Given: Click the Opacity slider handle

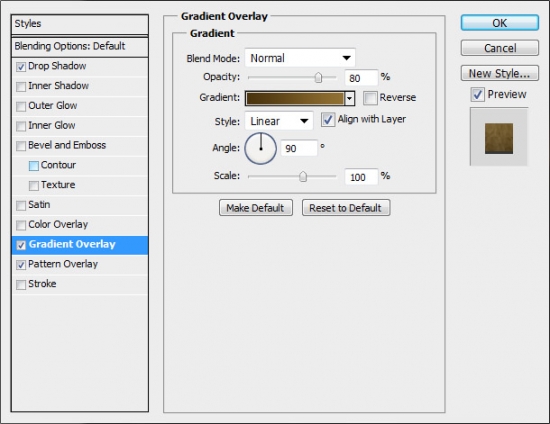Looking at the screenshot, I should (x=318, y=77).
